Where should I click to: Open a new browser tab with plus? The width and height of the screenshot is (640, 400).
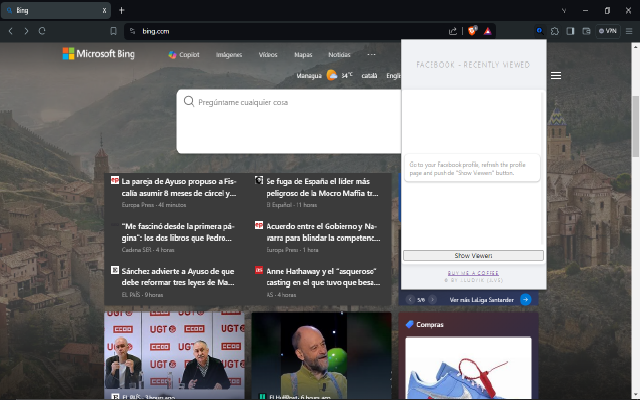click(x=122, y=10)
